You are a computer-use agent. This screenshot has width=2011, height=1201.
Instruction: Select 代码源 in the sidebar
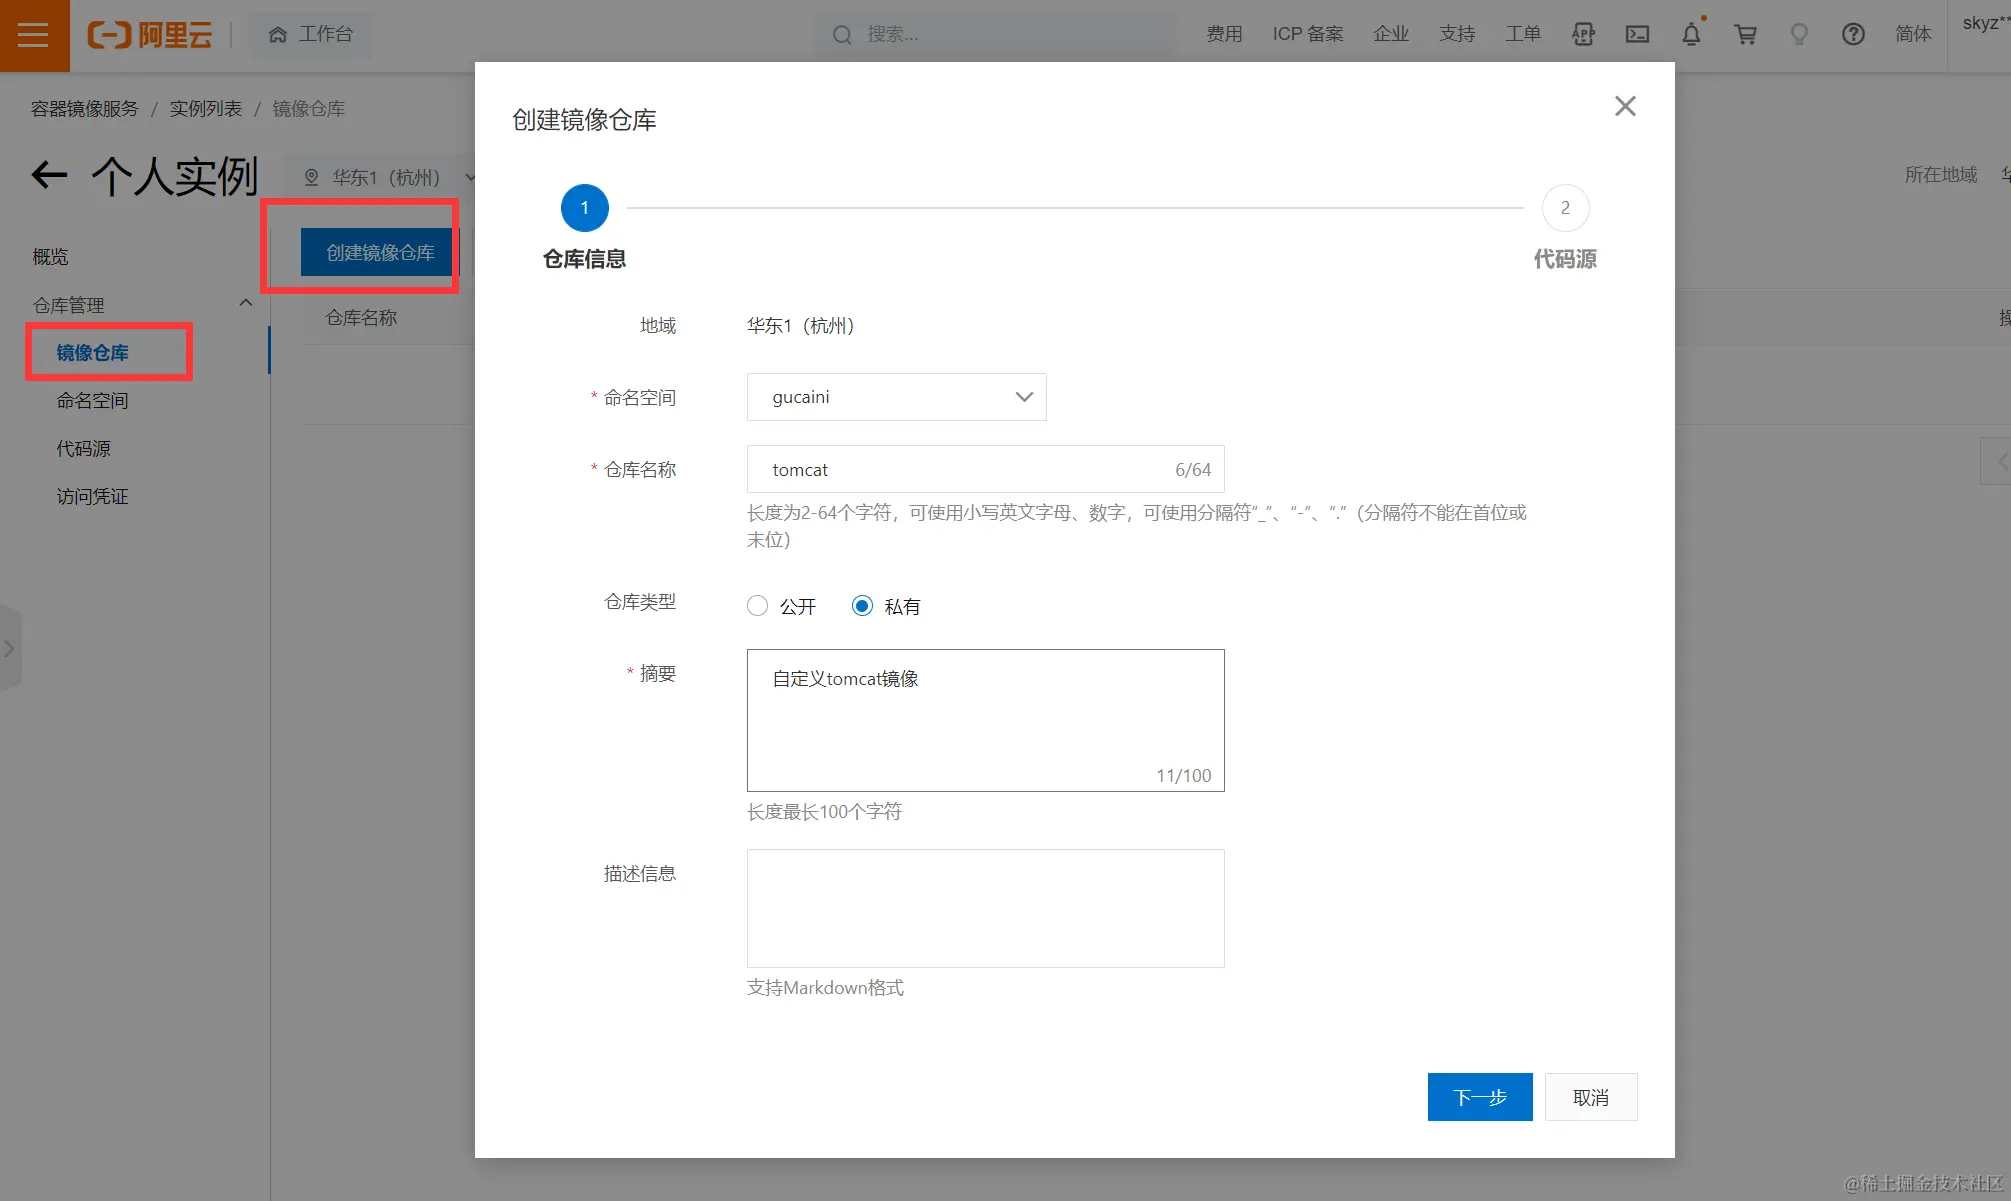[x=83, y=448]
